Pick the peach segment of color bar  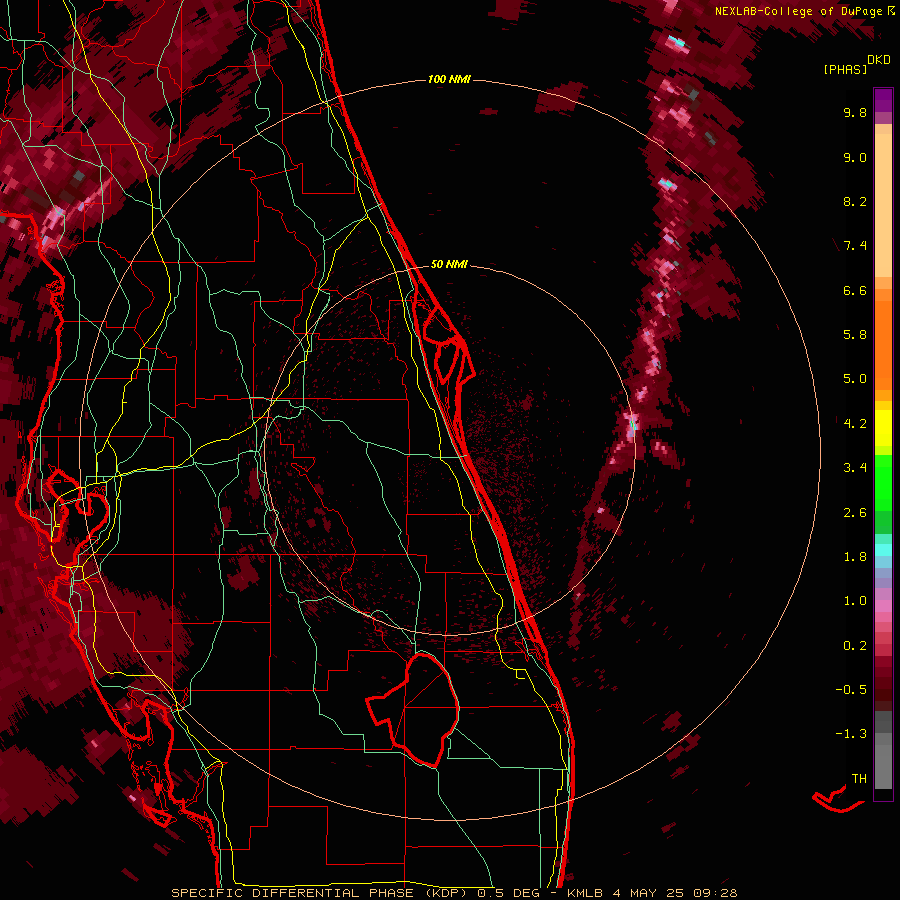[x=883, y=201]
